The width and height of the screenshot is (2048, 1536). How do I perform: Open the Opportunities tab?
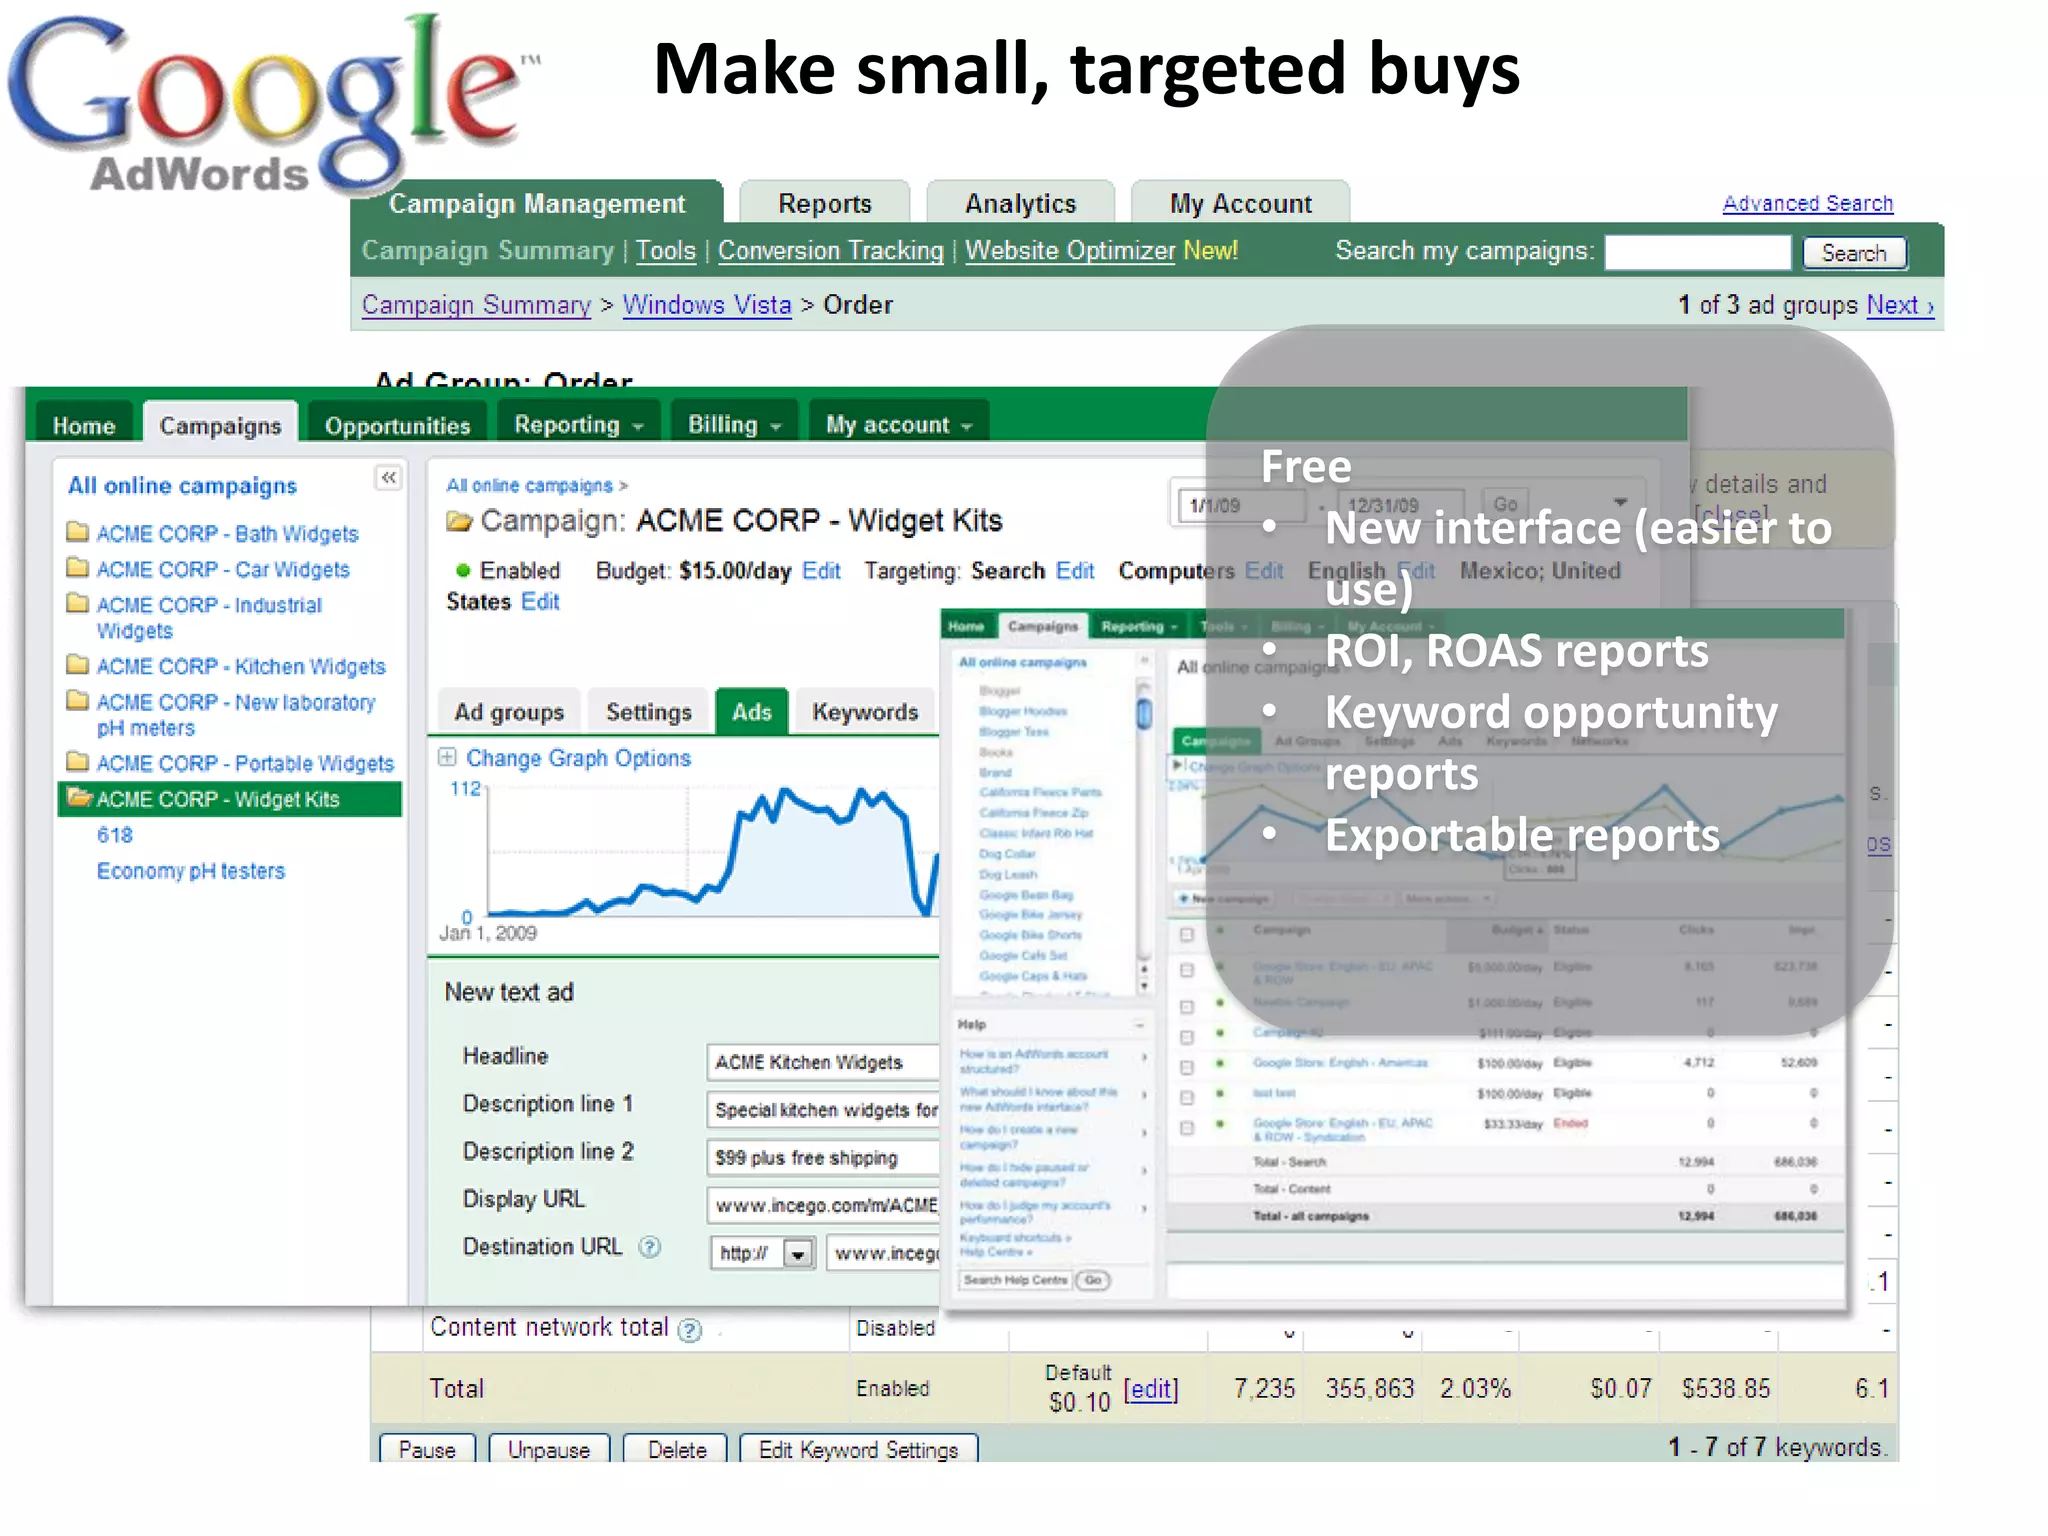point(397,425)
